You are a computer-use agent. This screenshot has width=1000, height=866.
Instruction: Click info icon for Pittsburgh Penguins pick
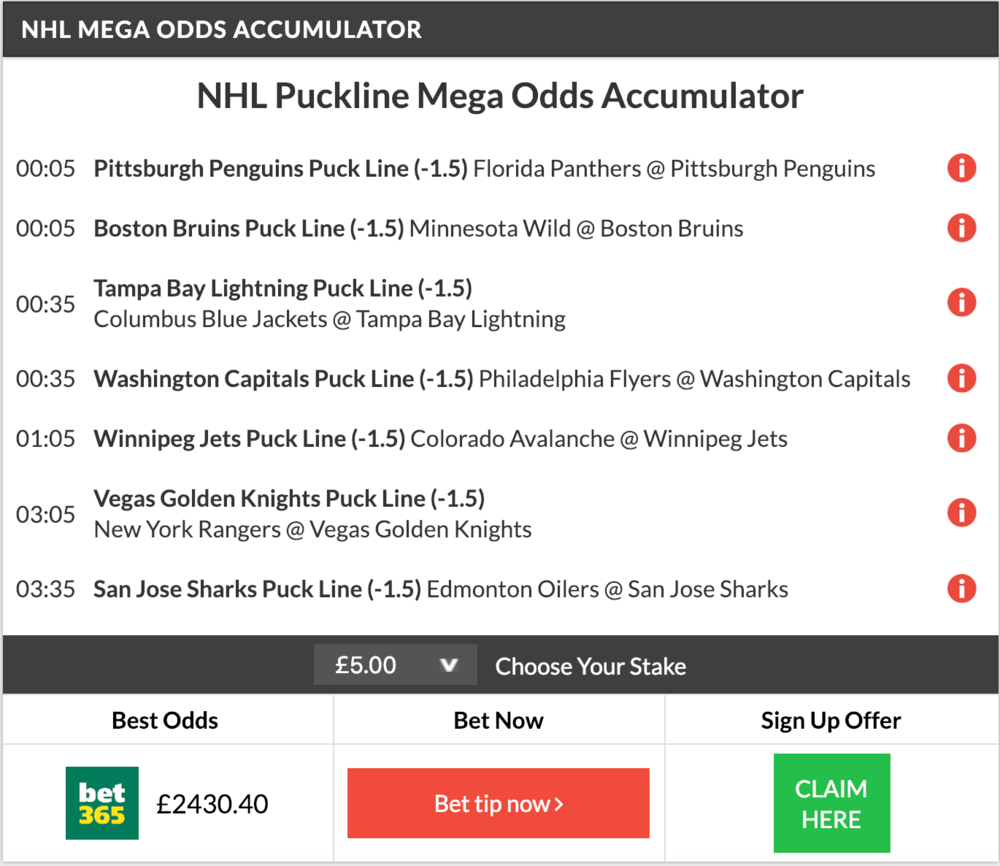click(961, 168)
